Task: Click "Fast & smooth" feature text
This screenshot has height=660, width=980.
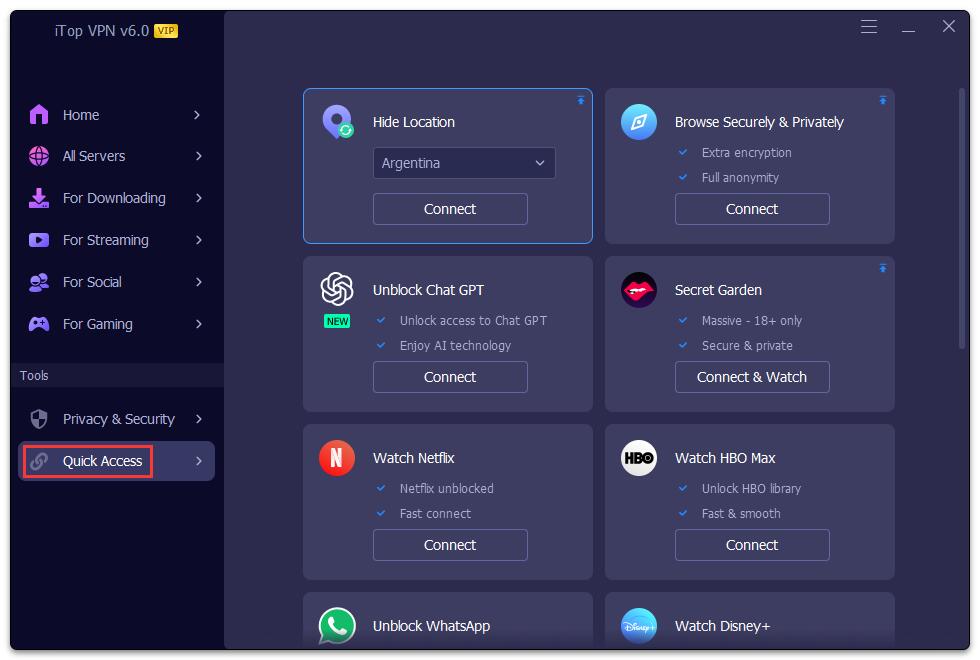Action: [741, 514]
